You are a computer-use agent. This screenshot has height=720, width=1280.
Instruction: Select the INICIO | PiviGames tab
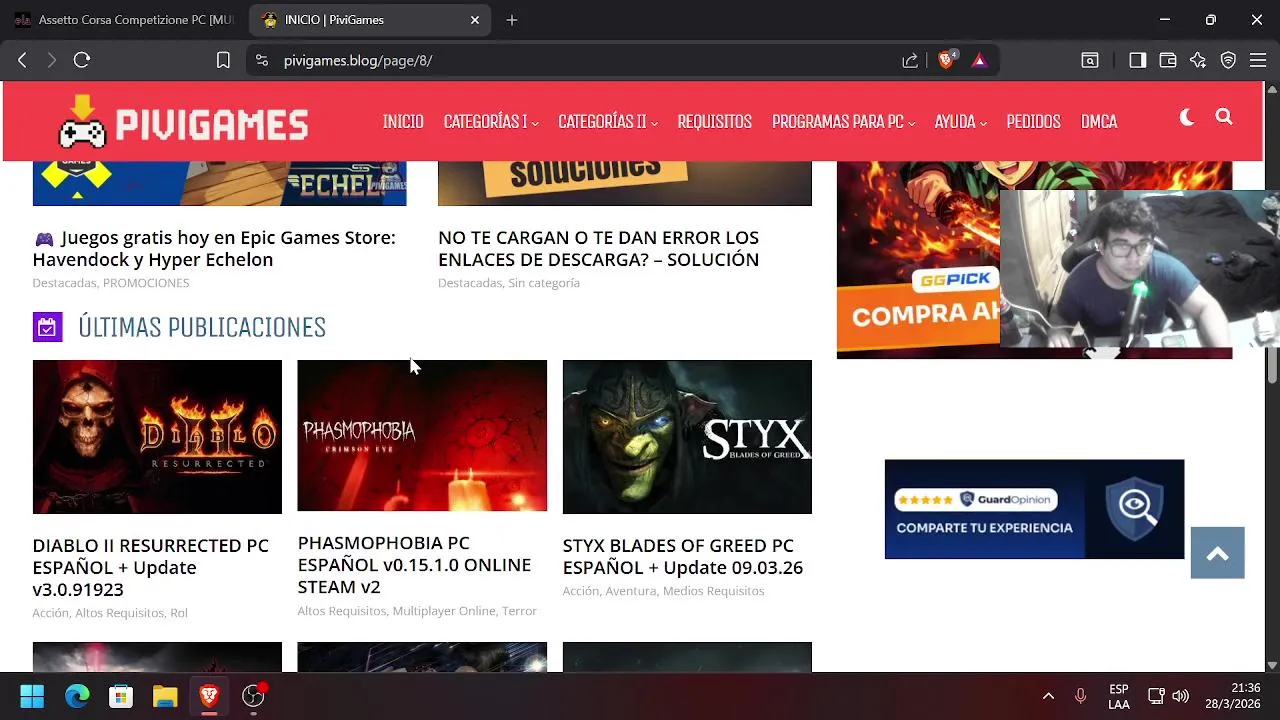(x=370, y=20)
